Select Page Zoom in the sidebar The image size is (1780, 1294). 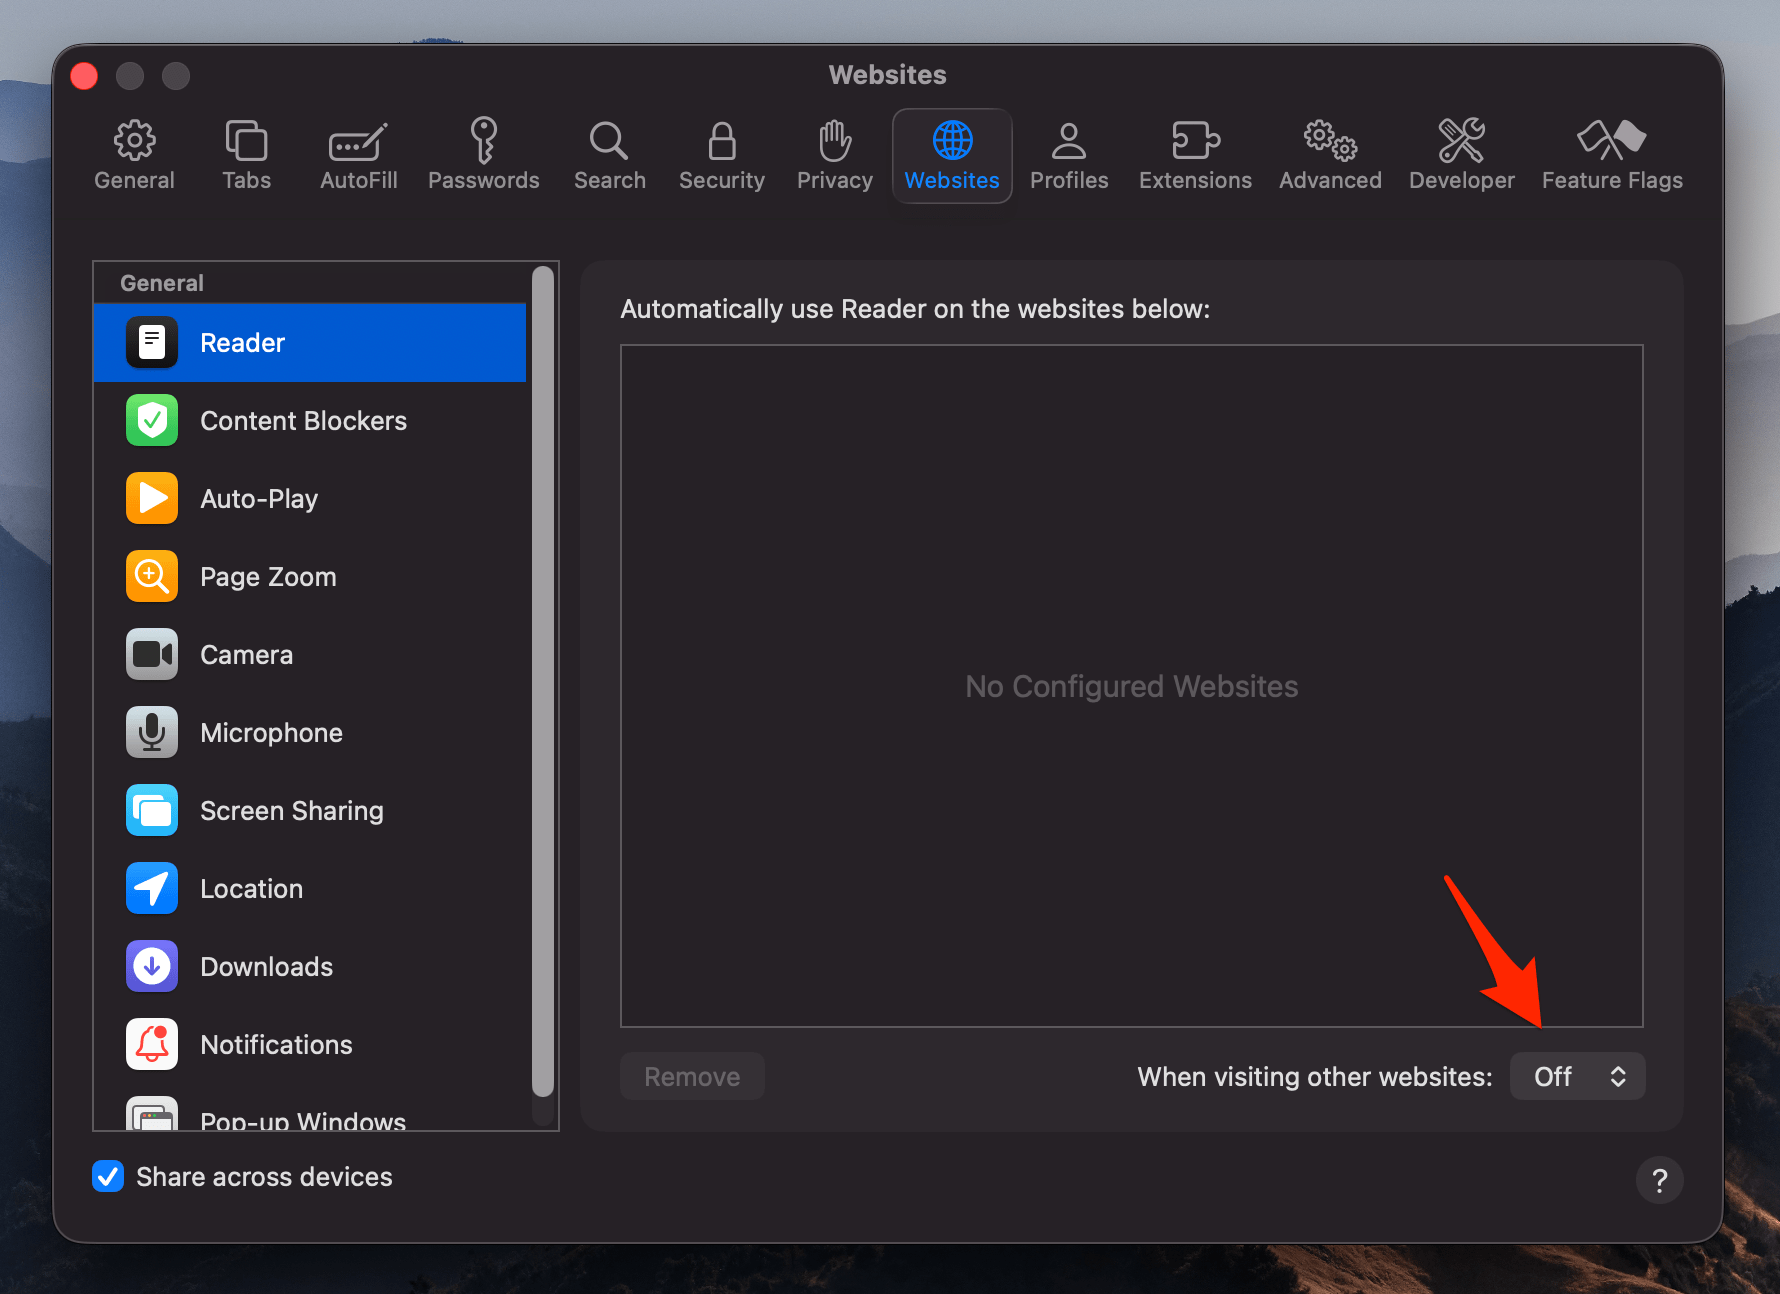pyautogui.click(x=310, y=577)
